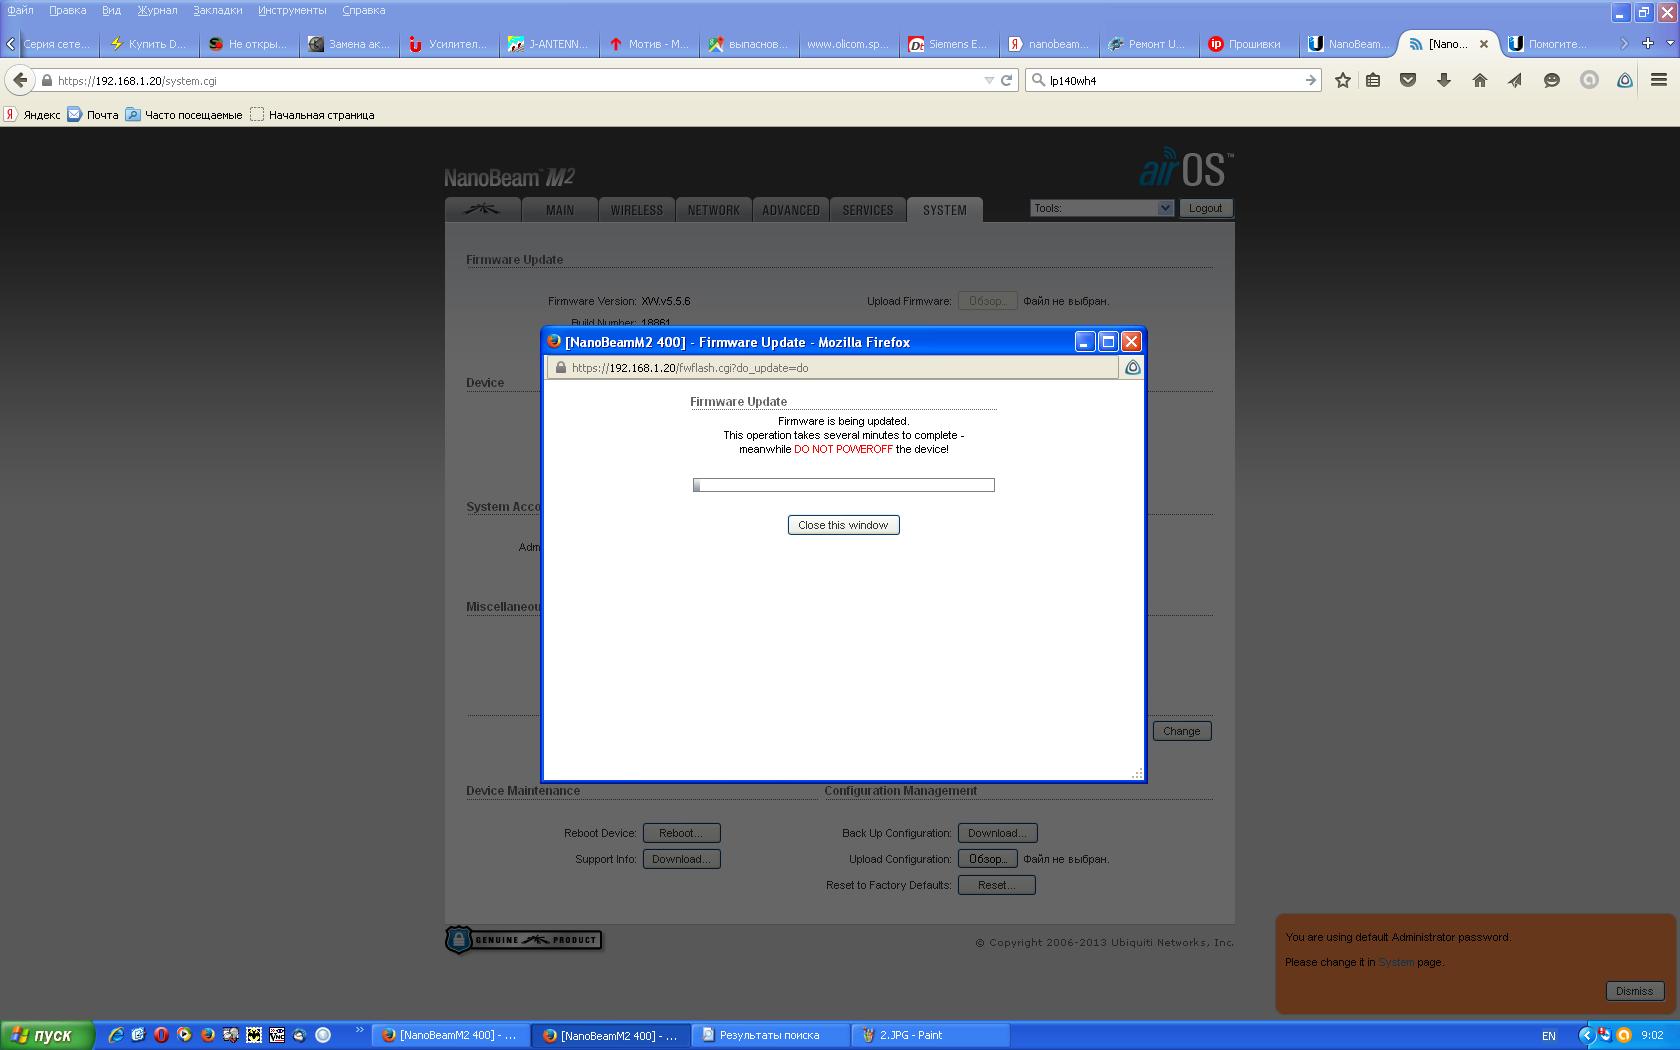Switch to the NETWORK tab
This screenshot has width=1680, height=1050.
(x=714, y=210)
